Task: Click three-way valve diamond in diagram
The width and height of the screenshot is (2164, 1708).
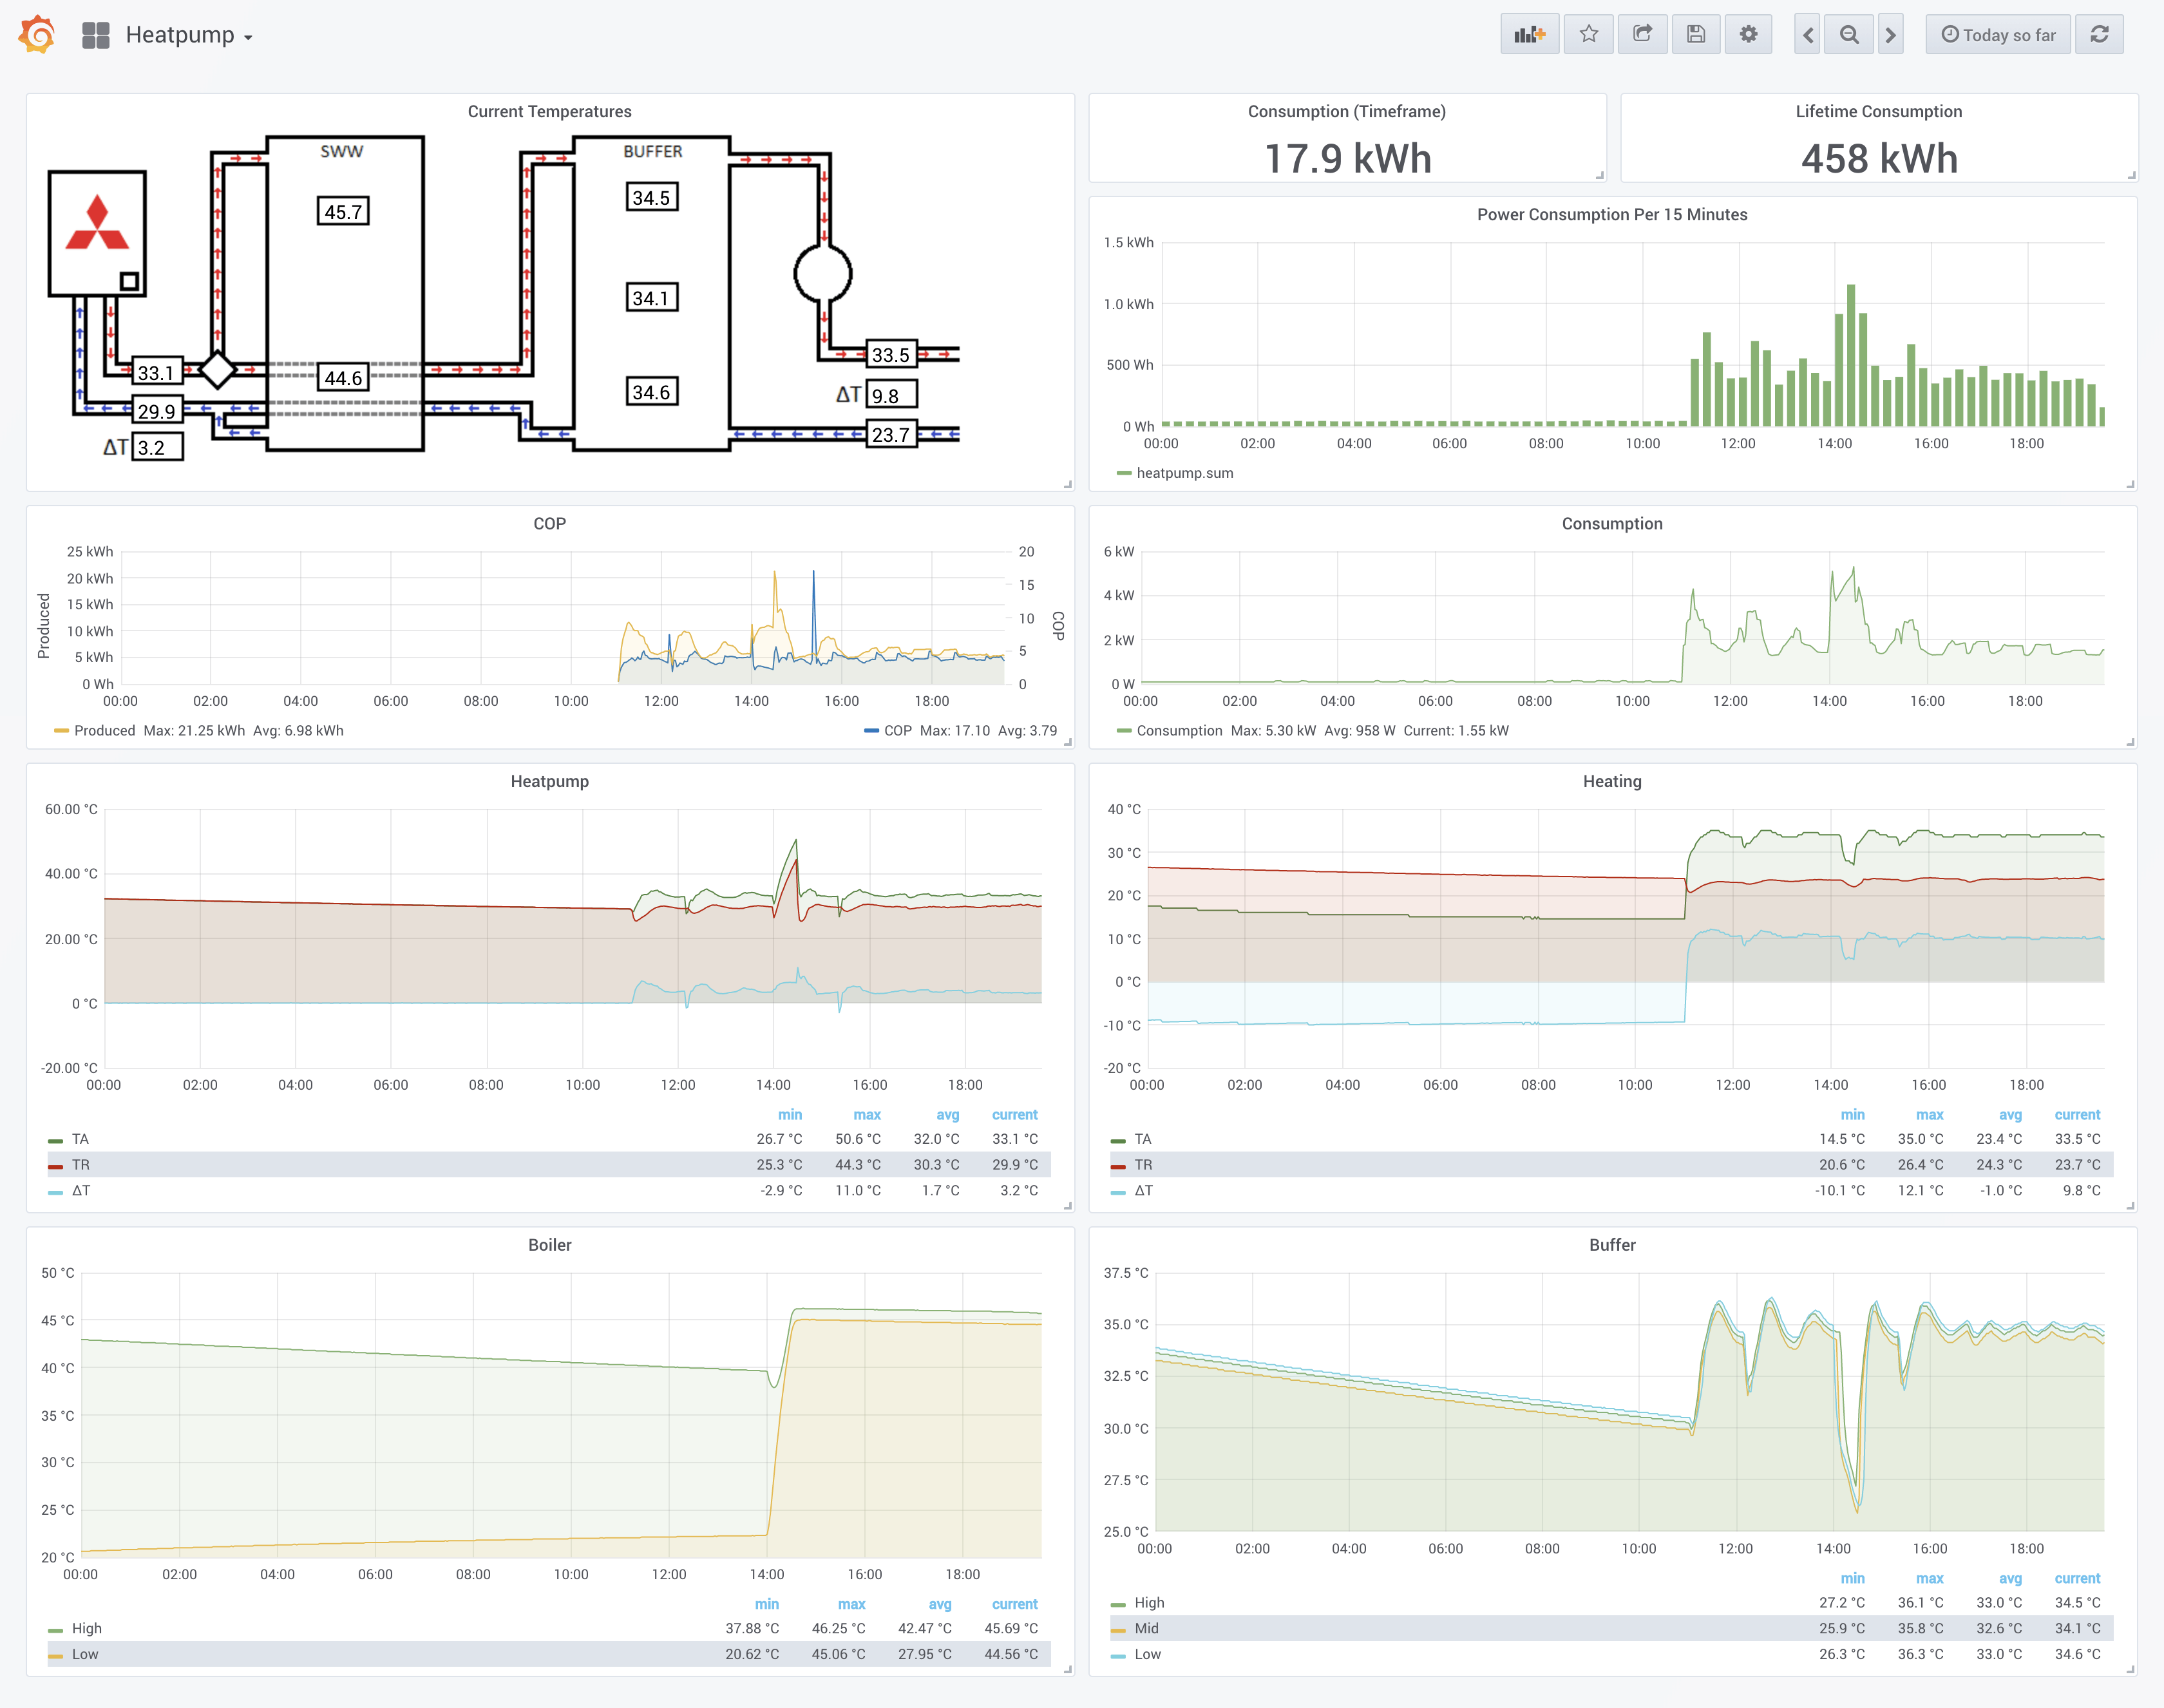Action: [x=217, y=370]
